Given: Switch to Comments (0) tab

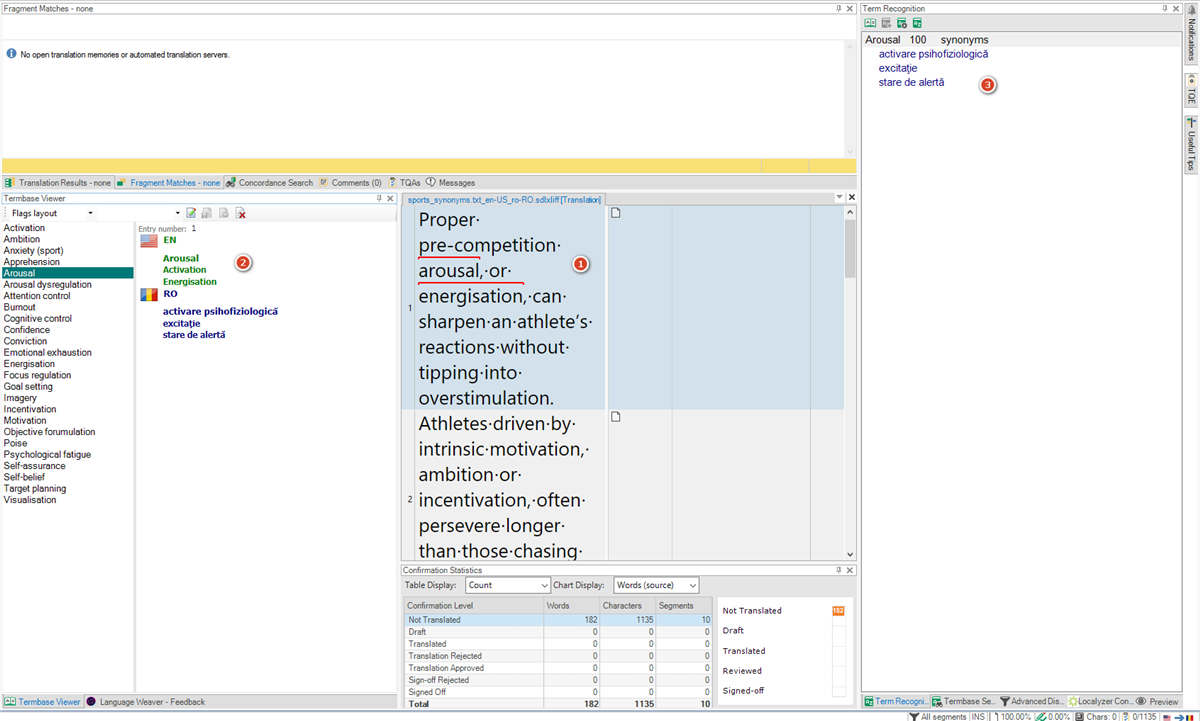Looking at the screenshot, I should pos(351,183).
